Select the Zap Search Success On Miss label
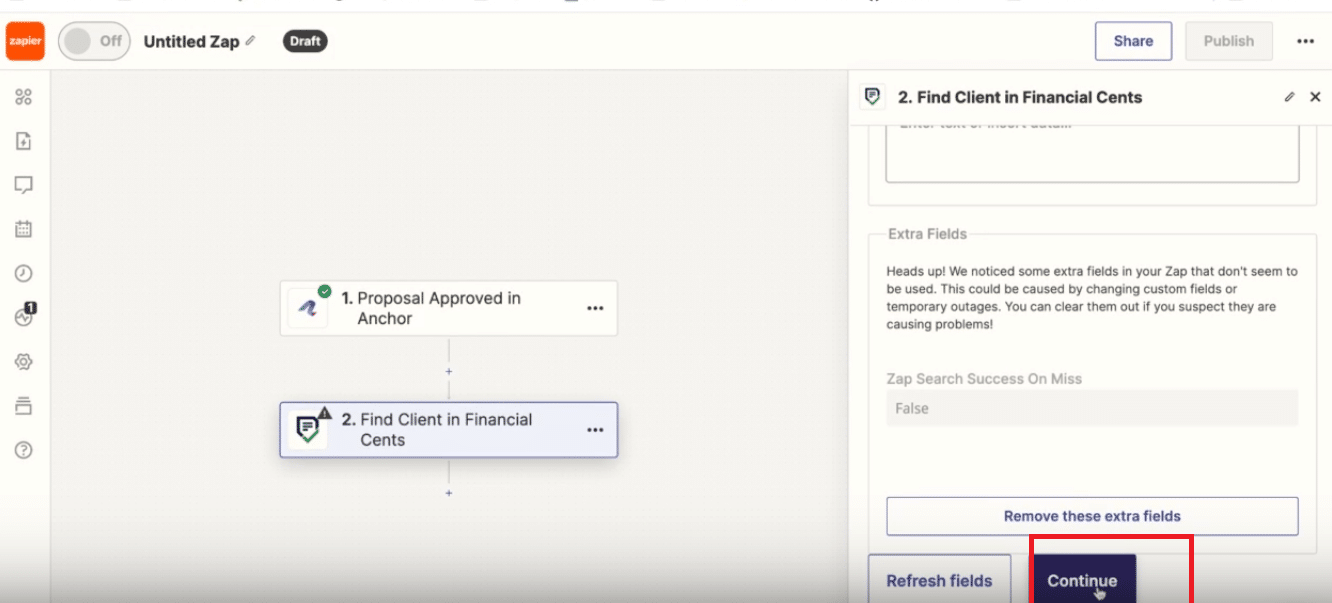The width and height of the screenshot is (1332, 603). (984, 379)
